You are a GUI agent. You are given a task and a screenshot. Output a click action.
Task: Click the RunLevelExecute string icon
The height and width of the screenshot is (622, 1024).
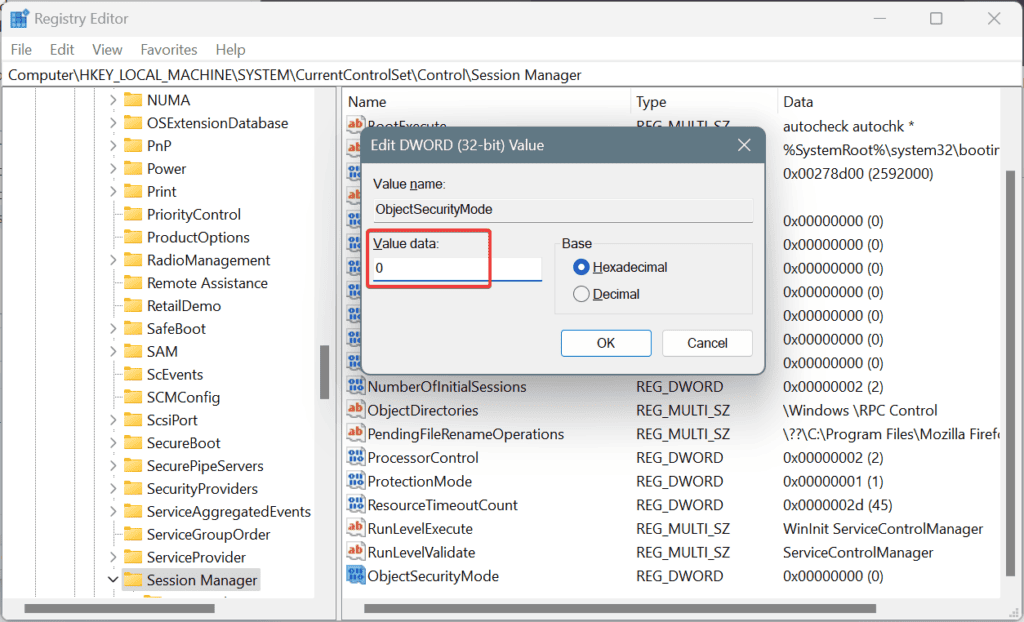point(356,528)
